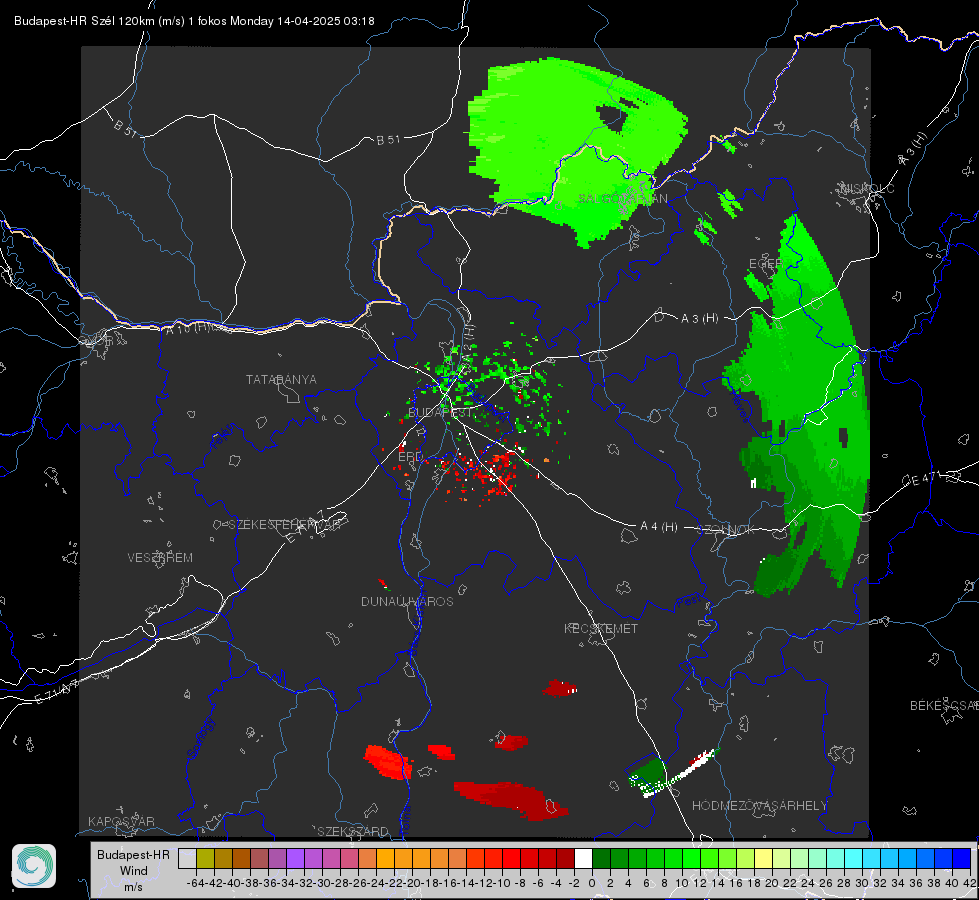Click the DUNAÚJVÁROS city label

(x=407, y=601)
